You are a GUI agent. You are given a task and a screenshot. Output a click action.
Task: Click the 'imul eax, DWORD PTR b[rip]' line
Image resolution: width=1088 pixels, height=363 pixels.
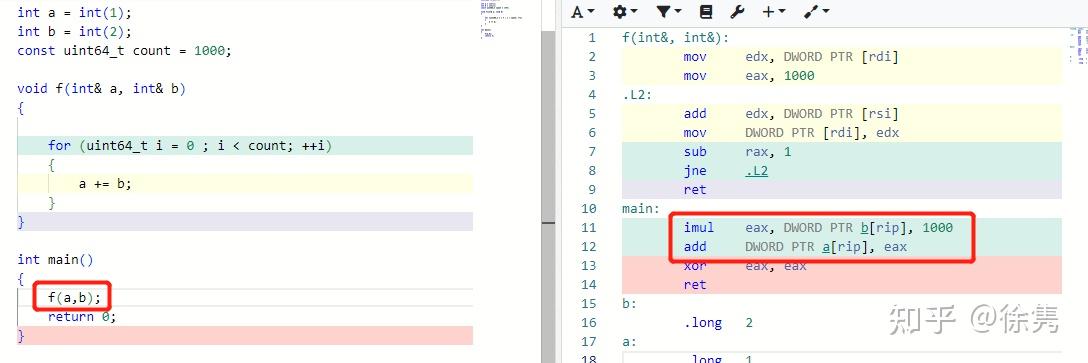817,228
